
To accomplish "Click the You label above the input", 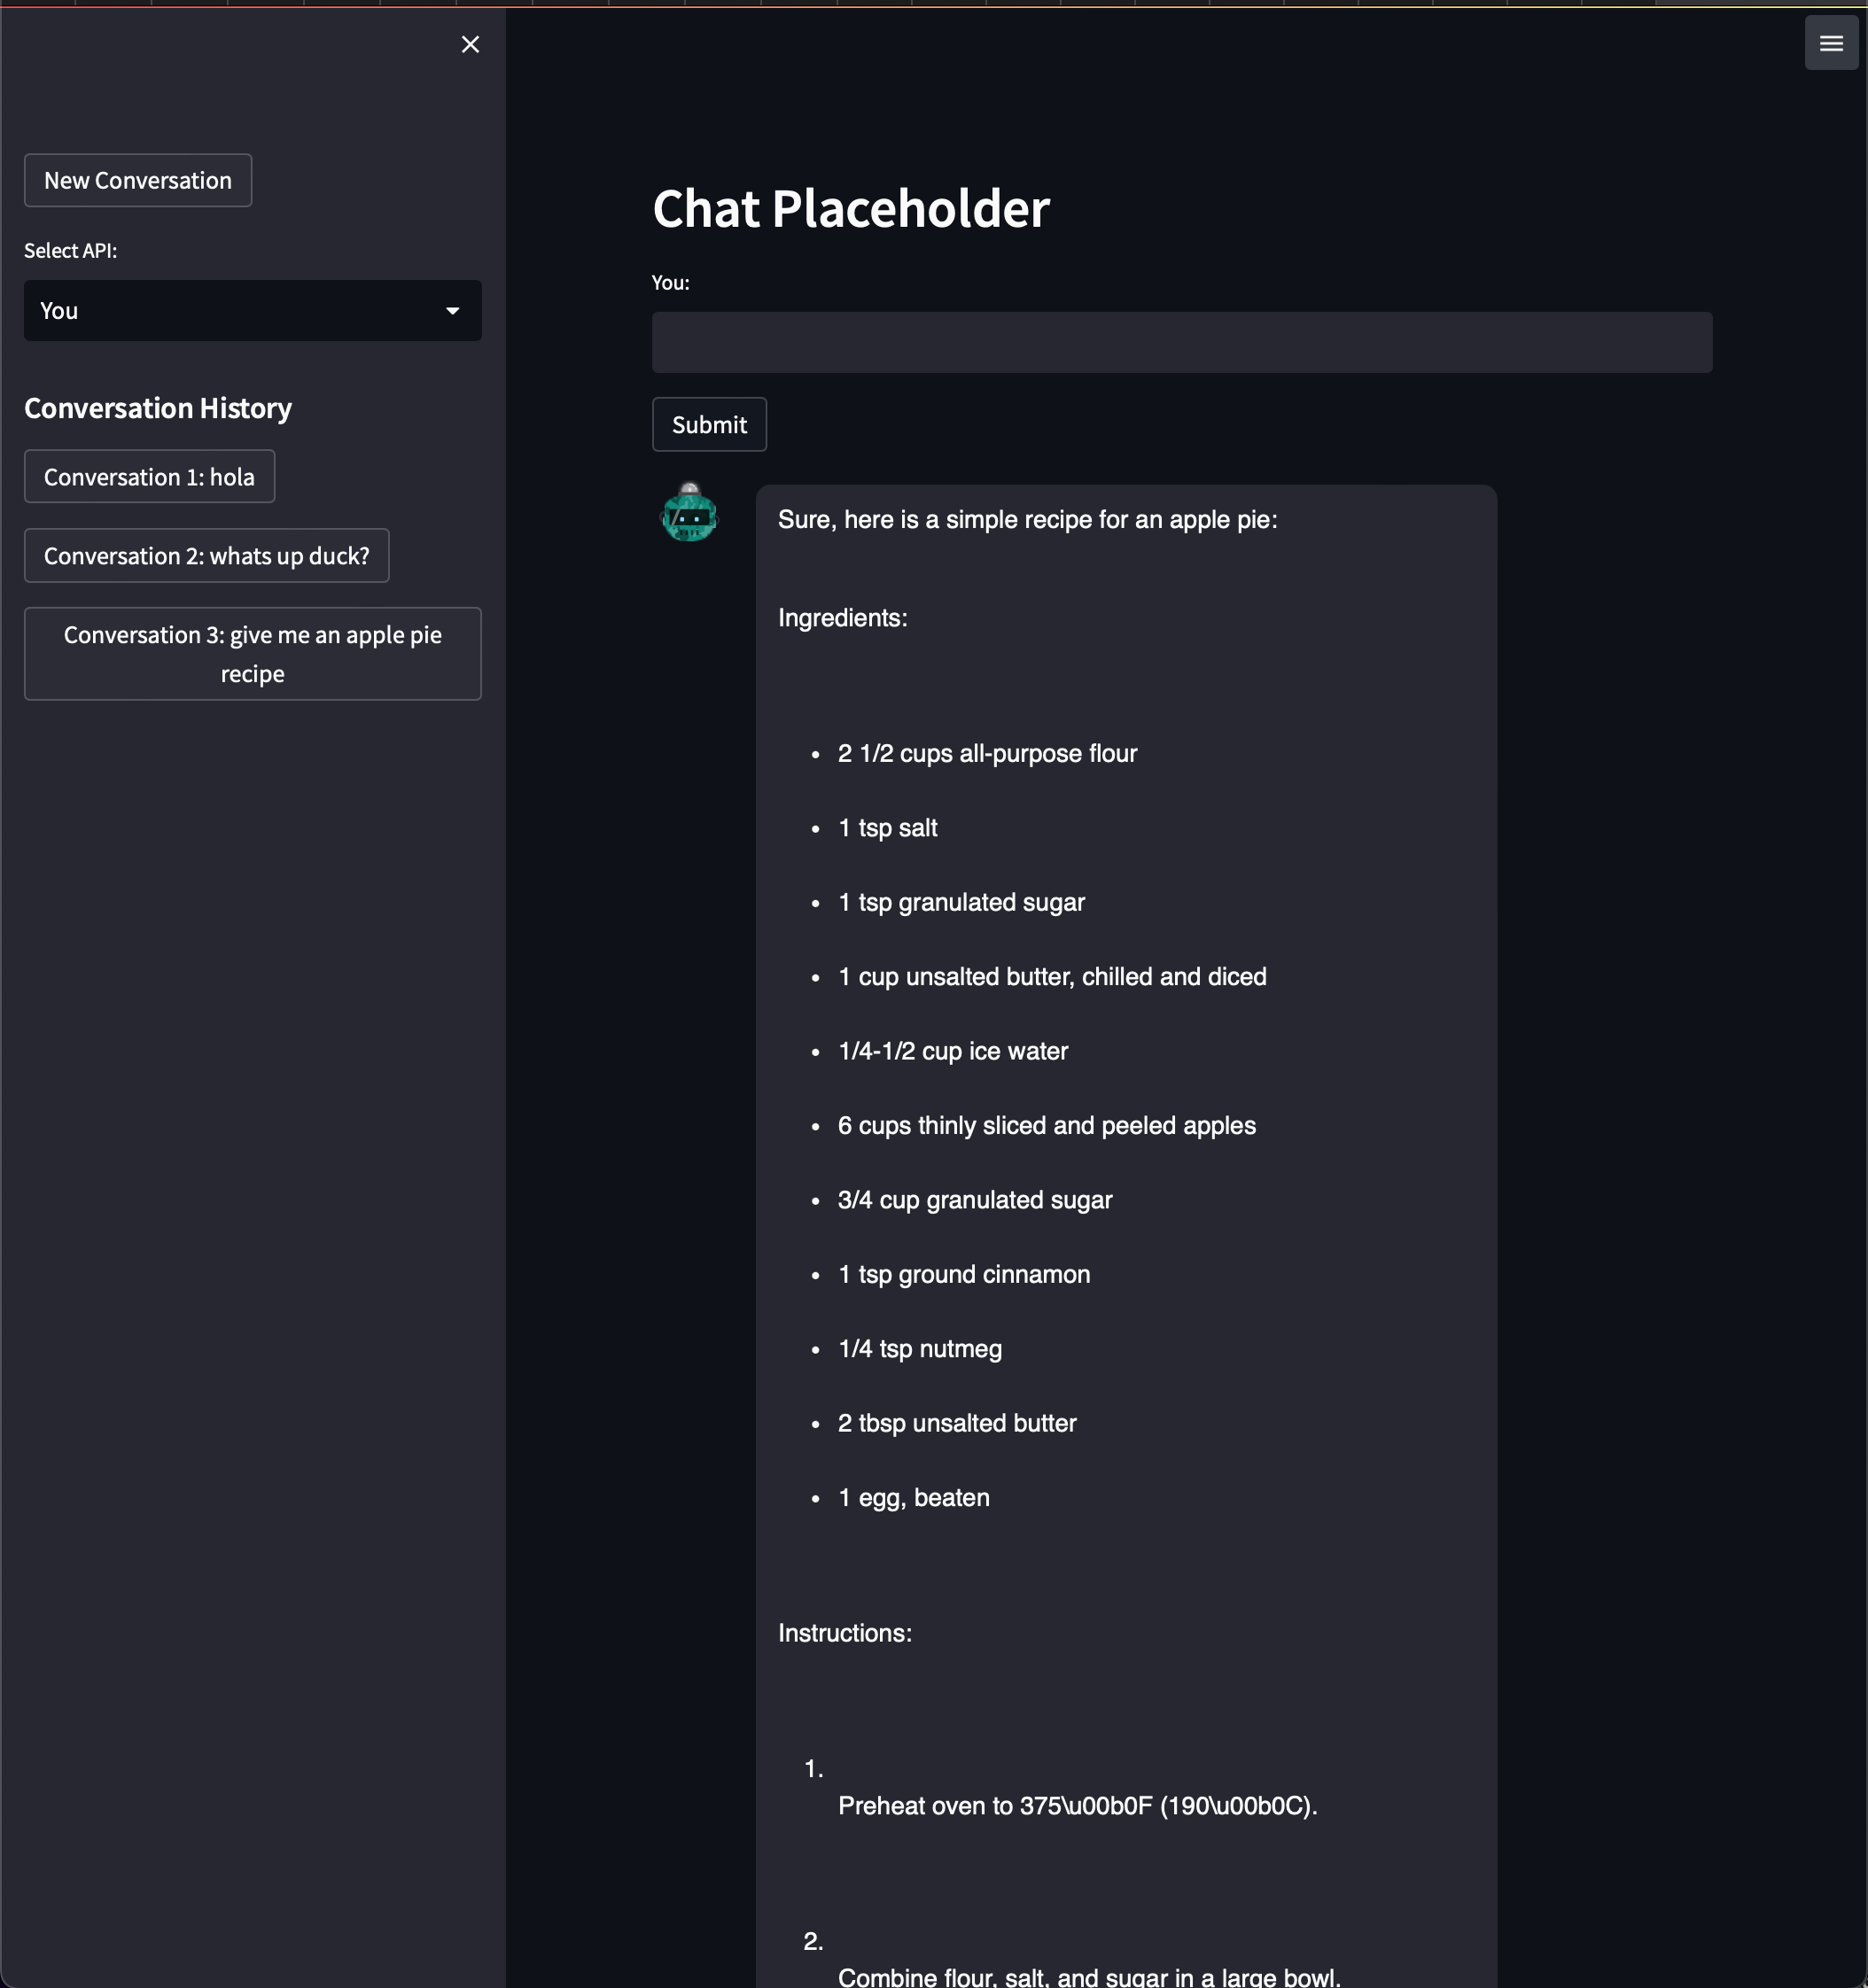I will coord(670,283).
